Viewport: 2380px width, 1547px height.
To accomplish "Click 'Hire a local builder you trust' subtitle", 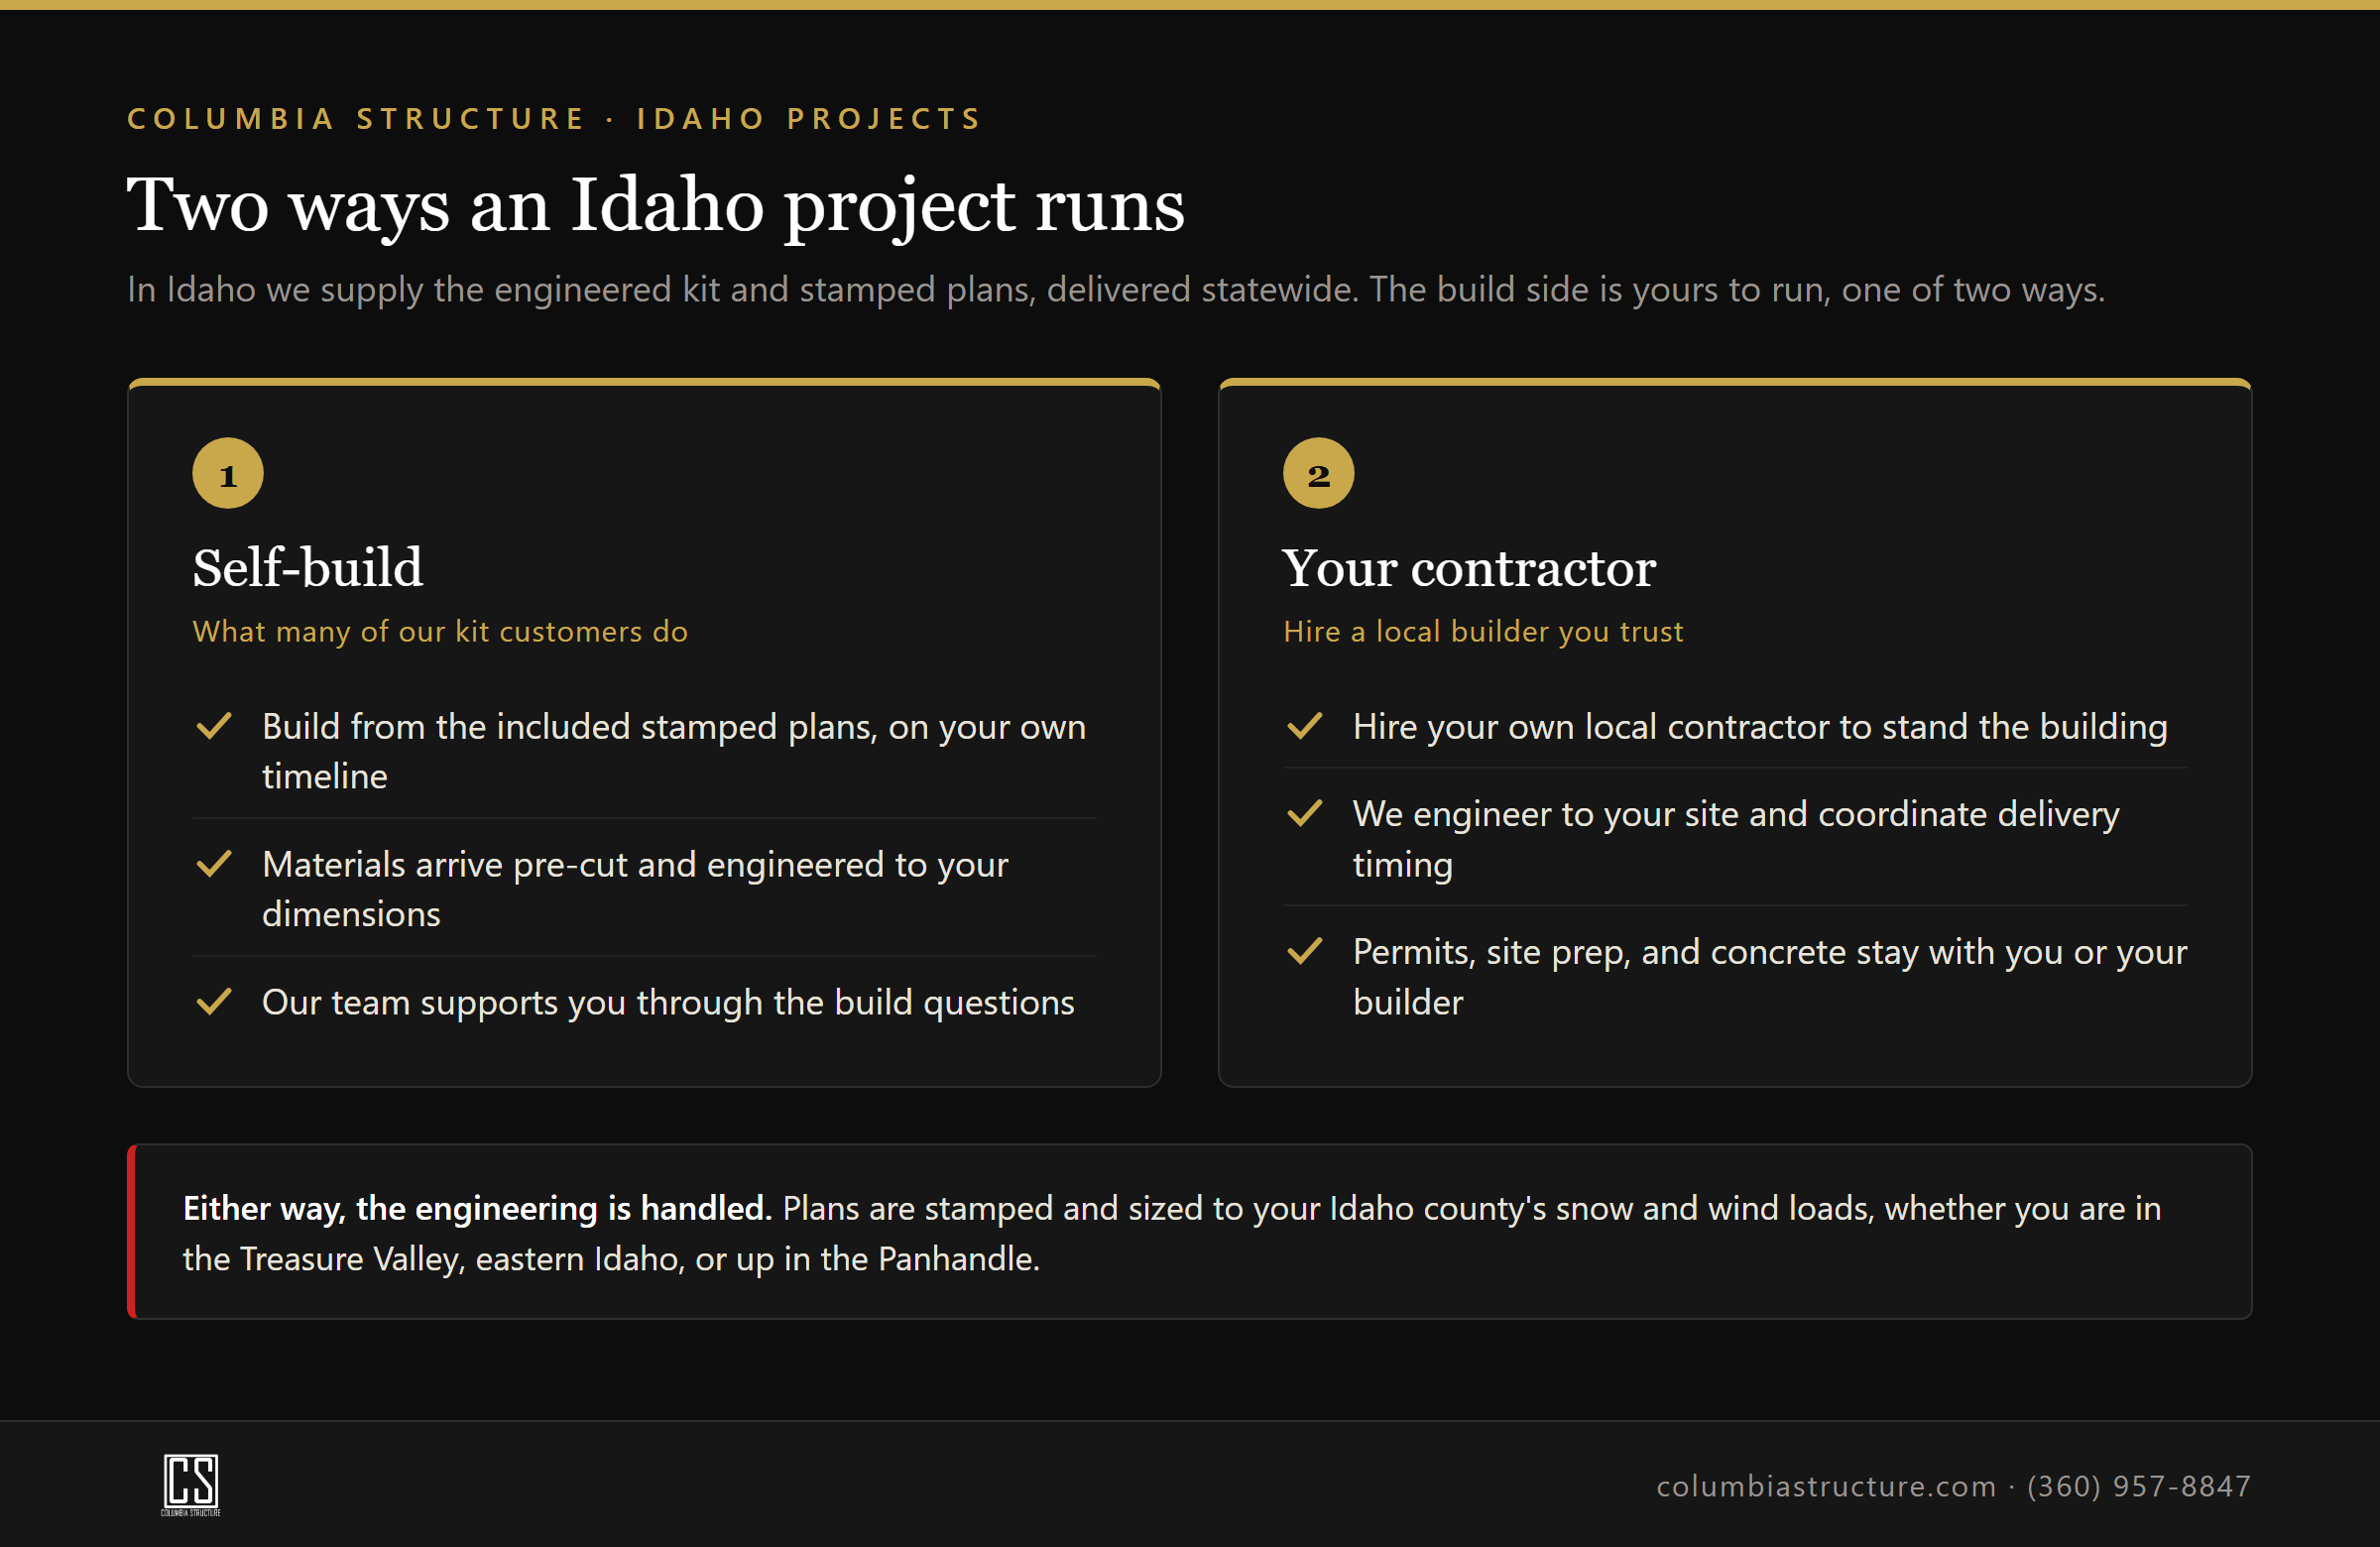I will 1483,631.
